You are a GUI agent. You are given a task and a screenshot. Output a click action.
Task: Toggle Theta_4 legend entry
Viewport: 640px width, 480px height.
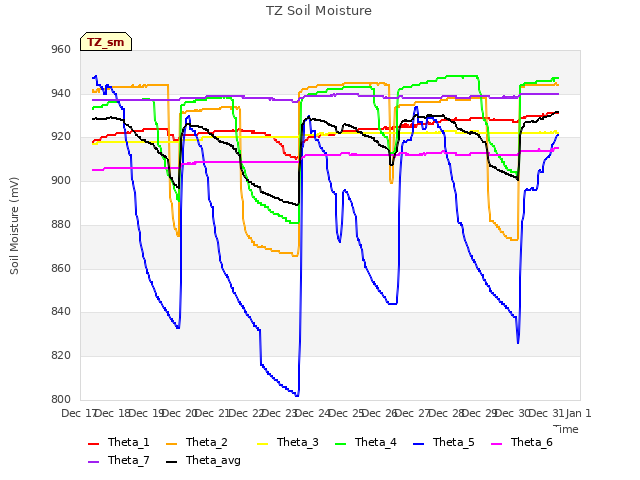click(366, 442)
